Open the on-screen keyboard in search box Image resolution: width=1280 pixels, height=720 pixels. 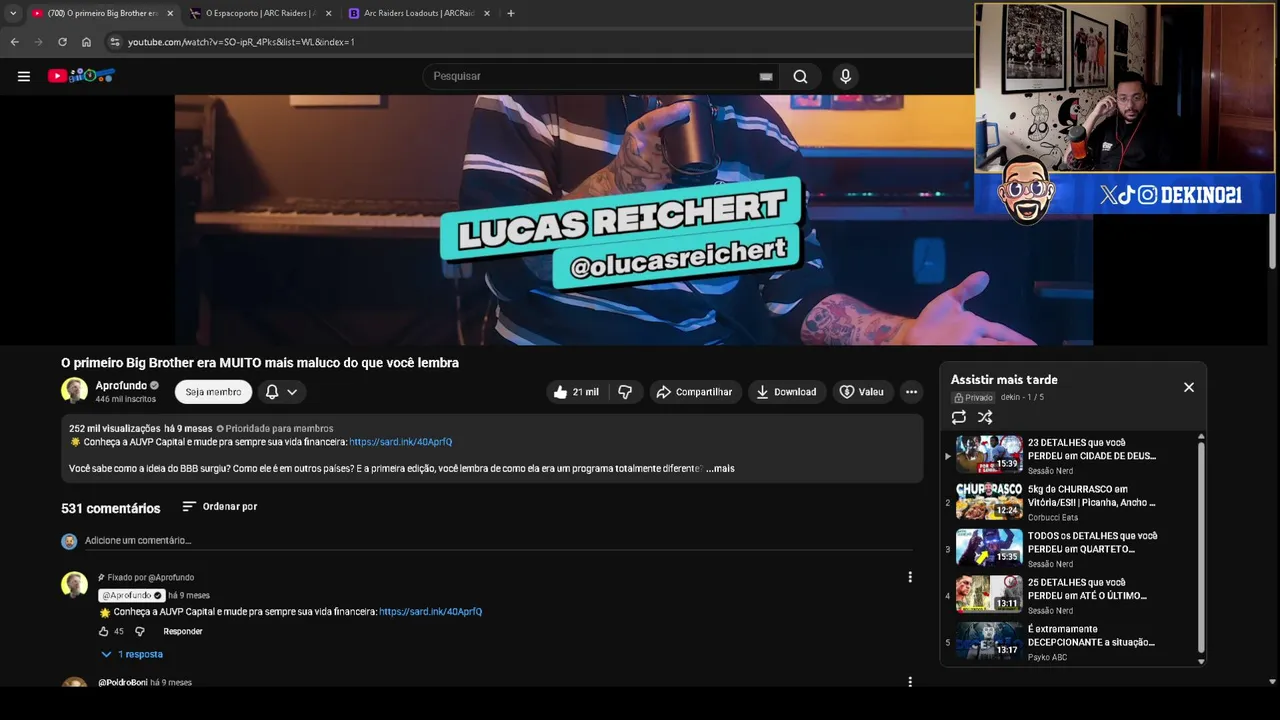point(766,76)
